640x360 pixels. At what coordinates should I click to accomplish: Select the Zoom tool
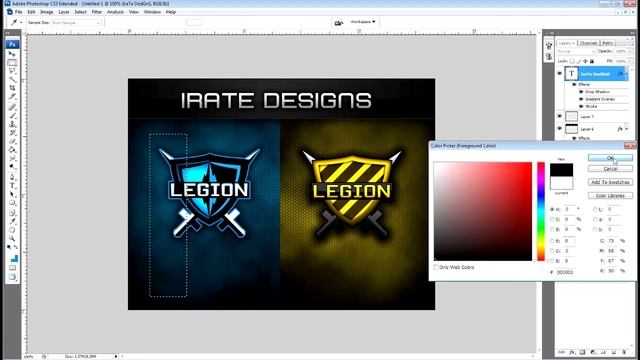pos(12,238)
